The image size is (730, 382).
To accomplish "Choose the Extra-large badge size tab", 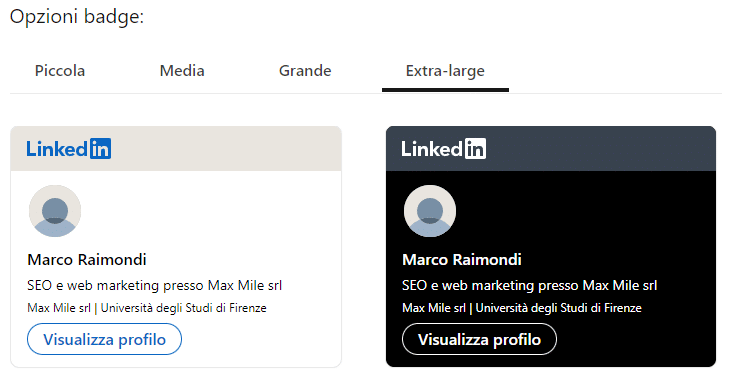I will click(x=445, y=71).
